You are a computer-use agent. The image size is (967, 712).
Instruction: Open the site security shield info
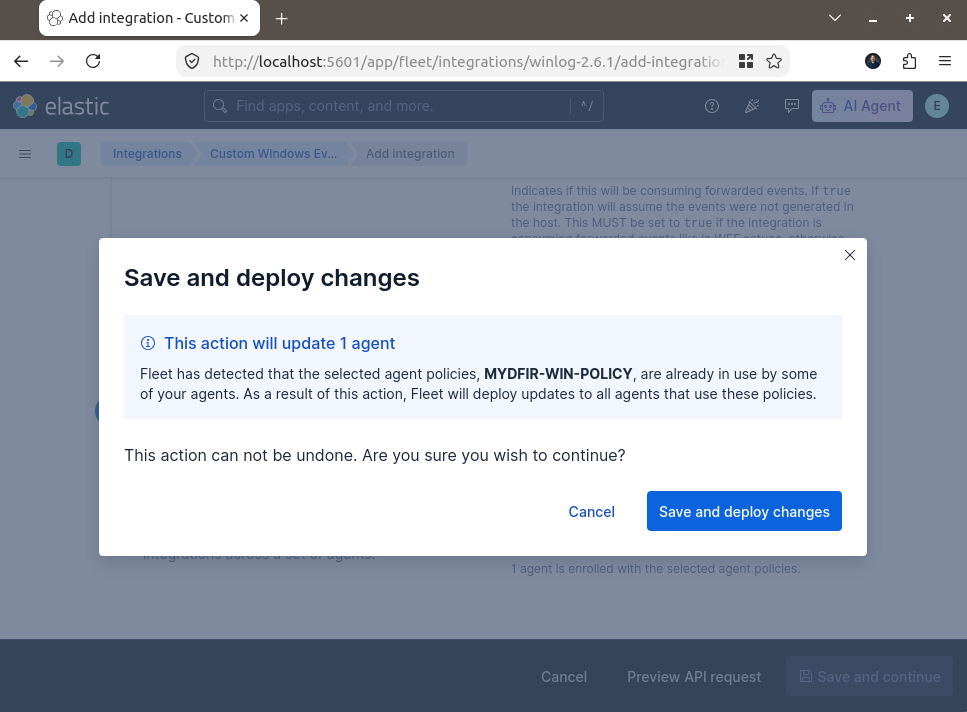coord(192,61)
